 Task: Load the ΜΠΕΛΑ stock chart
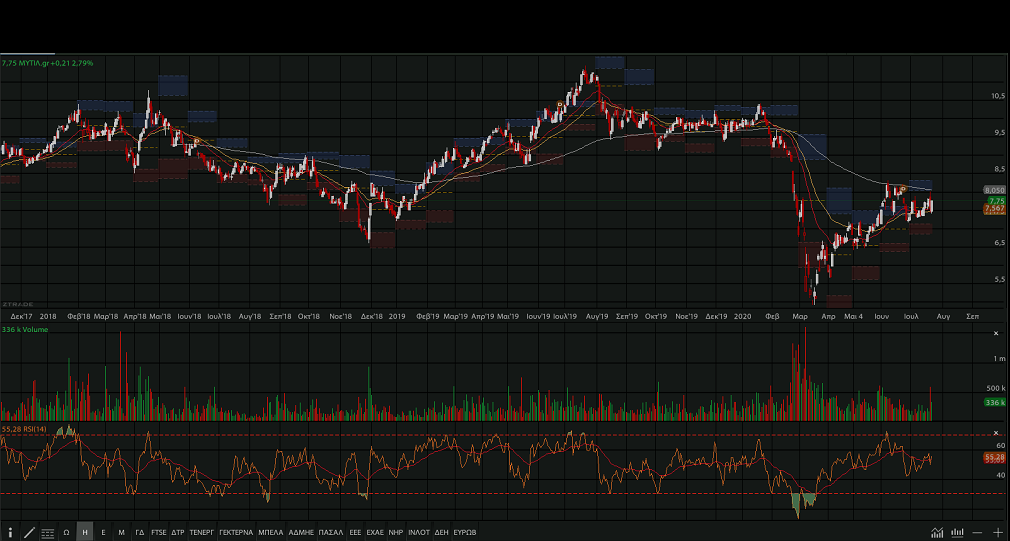click(x=271, y=532)
